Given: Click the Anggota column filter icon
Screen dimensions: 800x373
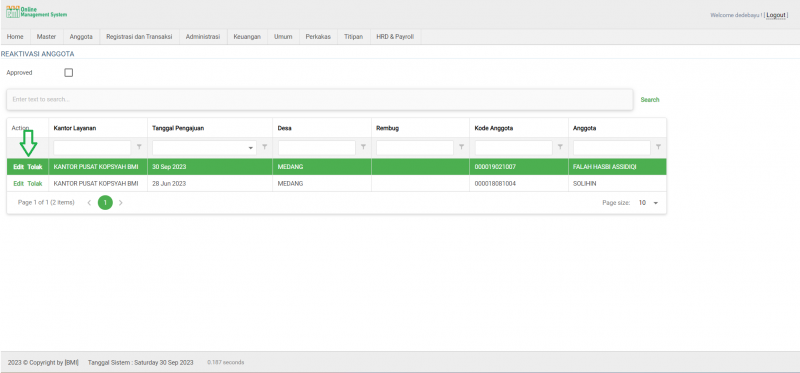Looking at the screenshot, I should point(658,147).
